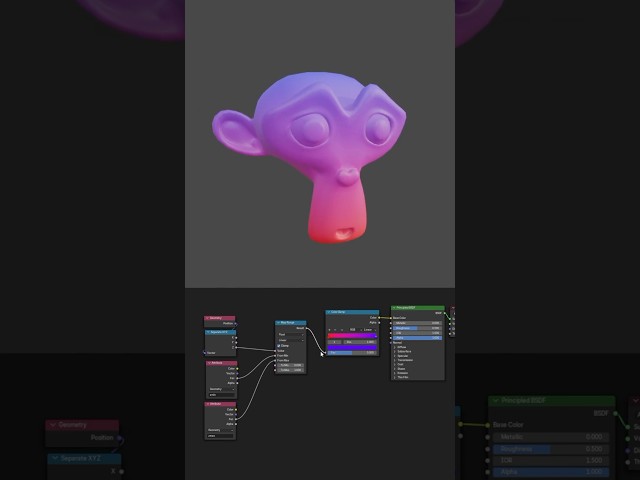The image size is (640, 480).
Task: Open Color Ramp Linear interpolation dropdown
Action: tap(368, 330)
